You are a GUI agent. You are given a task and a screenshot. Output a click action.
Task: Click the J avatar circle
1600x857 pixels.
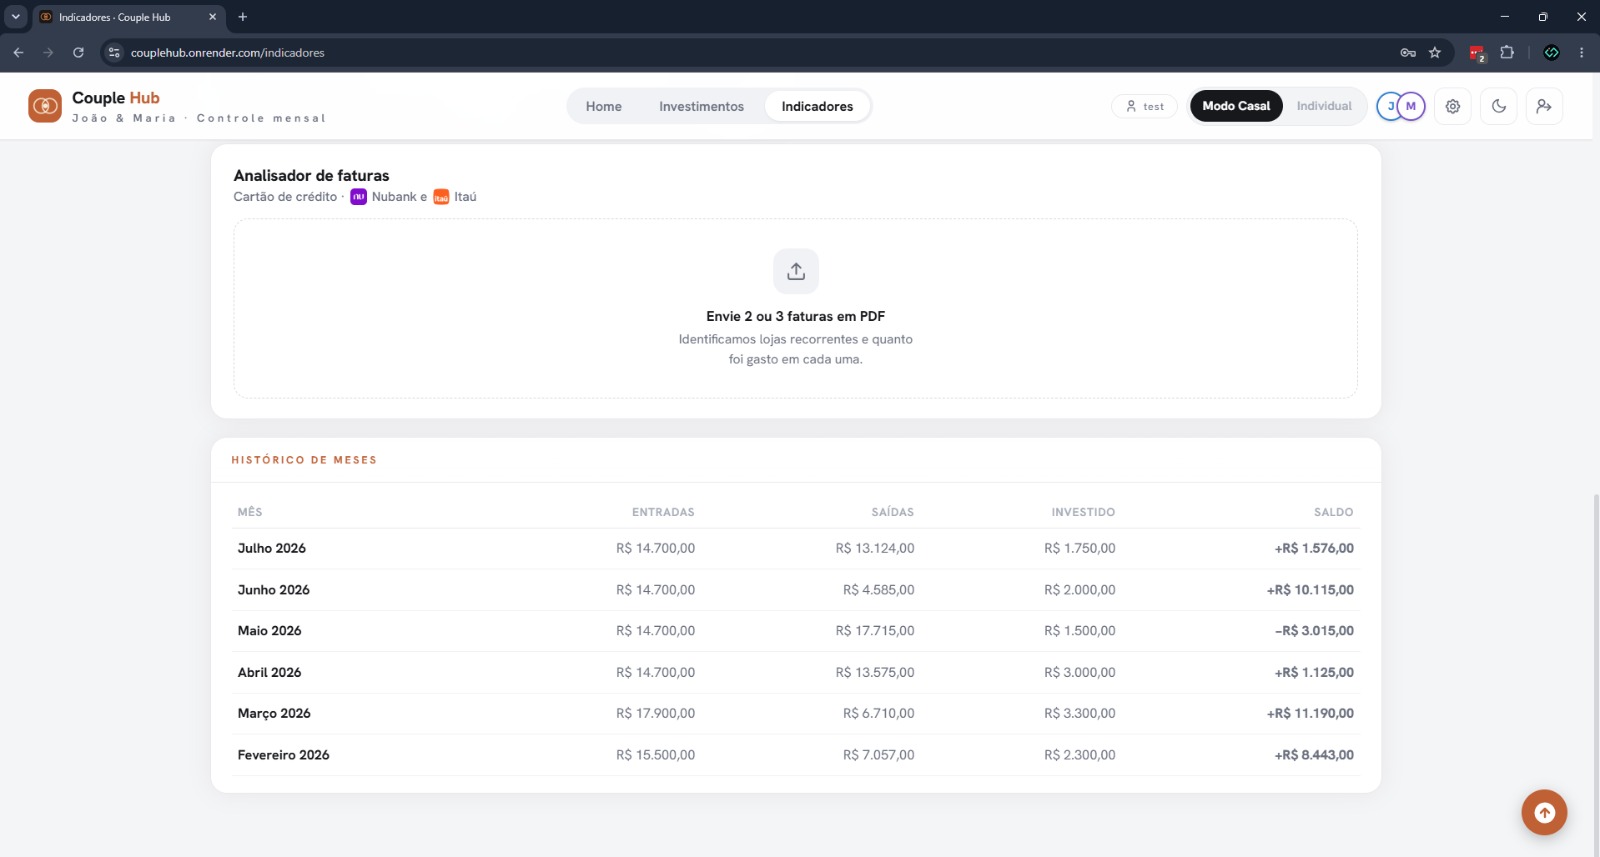[1389, 106]
